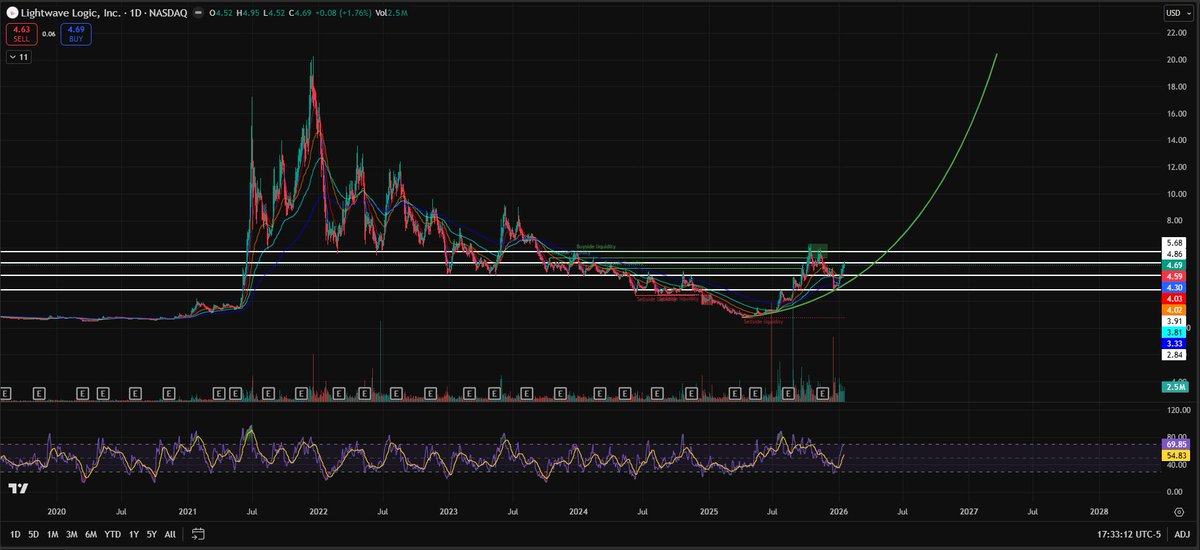
Task: Select the 1Y time range
Action: (133, 533)
